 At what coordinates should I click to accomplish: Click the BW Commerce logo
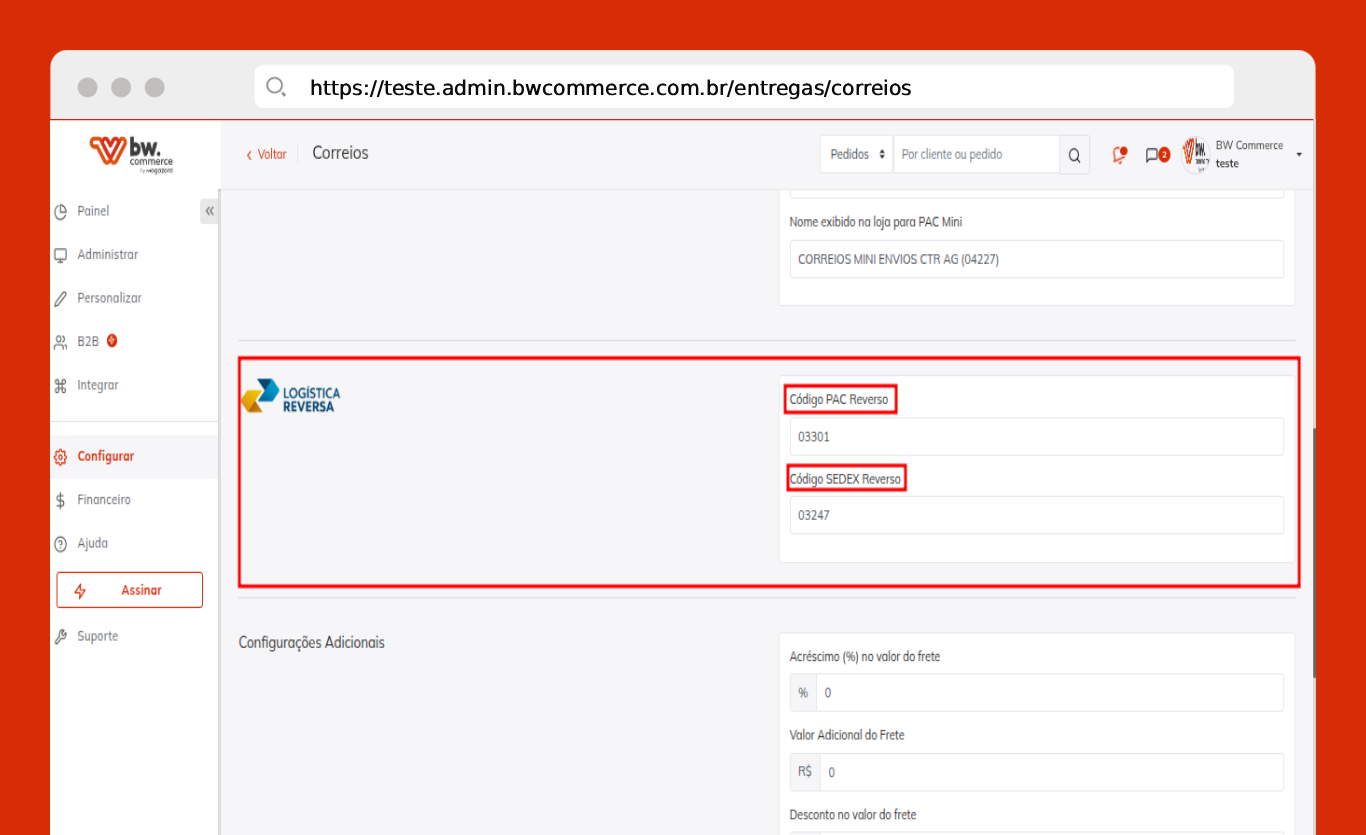coord(132,154)
